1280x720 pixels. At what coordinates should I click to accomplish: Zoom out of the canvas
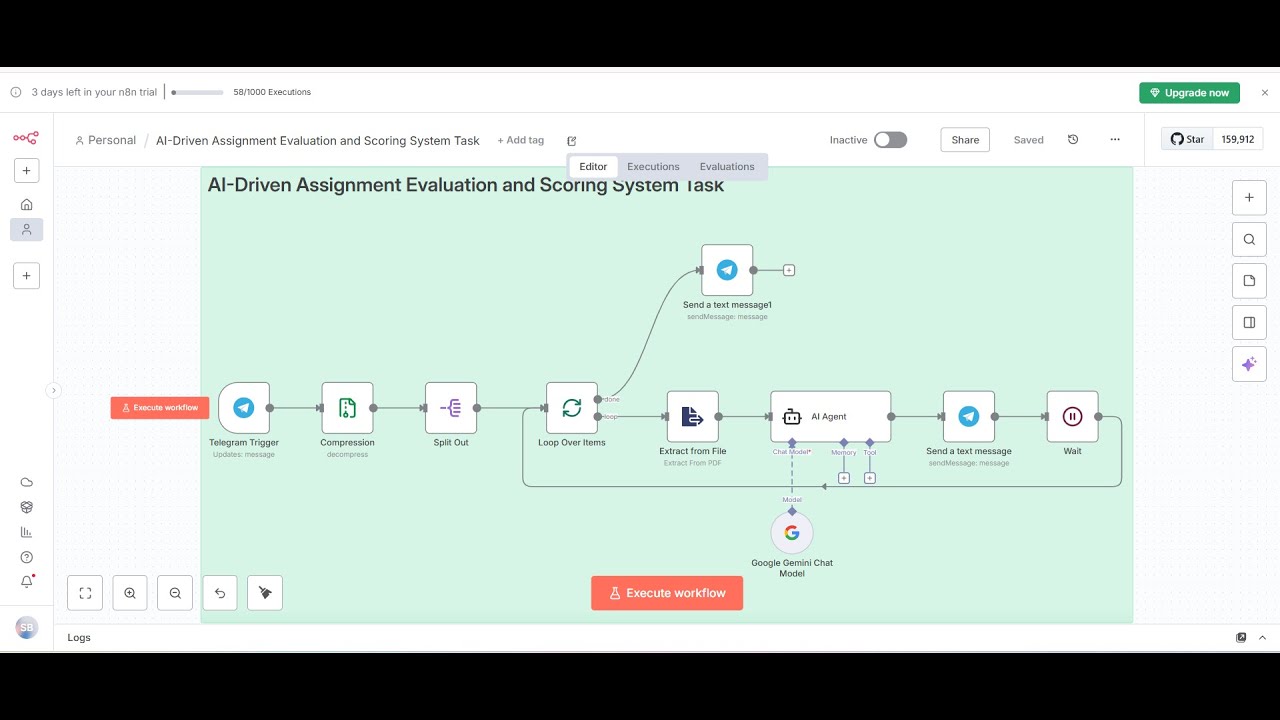click(175, 593)
